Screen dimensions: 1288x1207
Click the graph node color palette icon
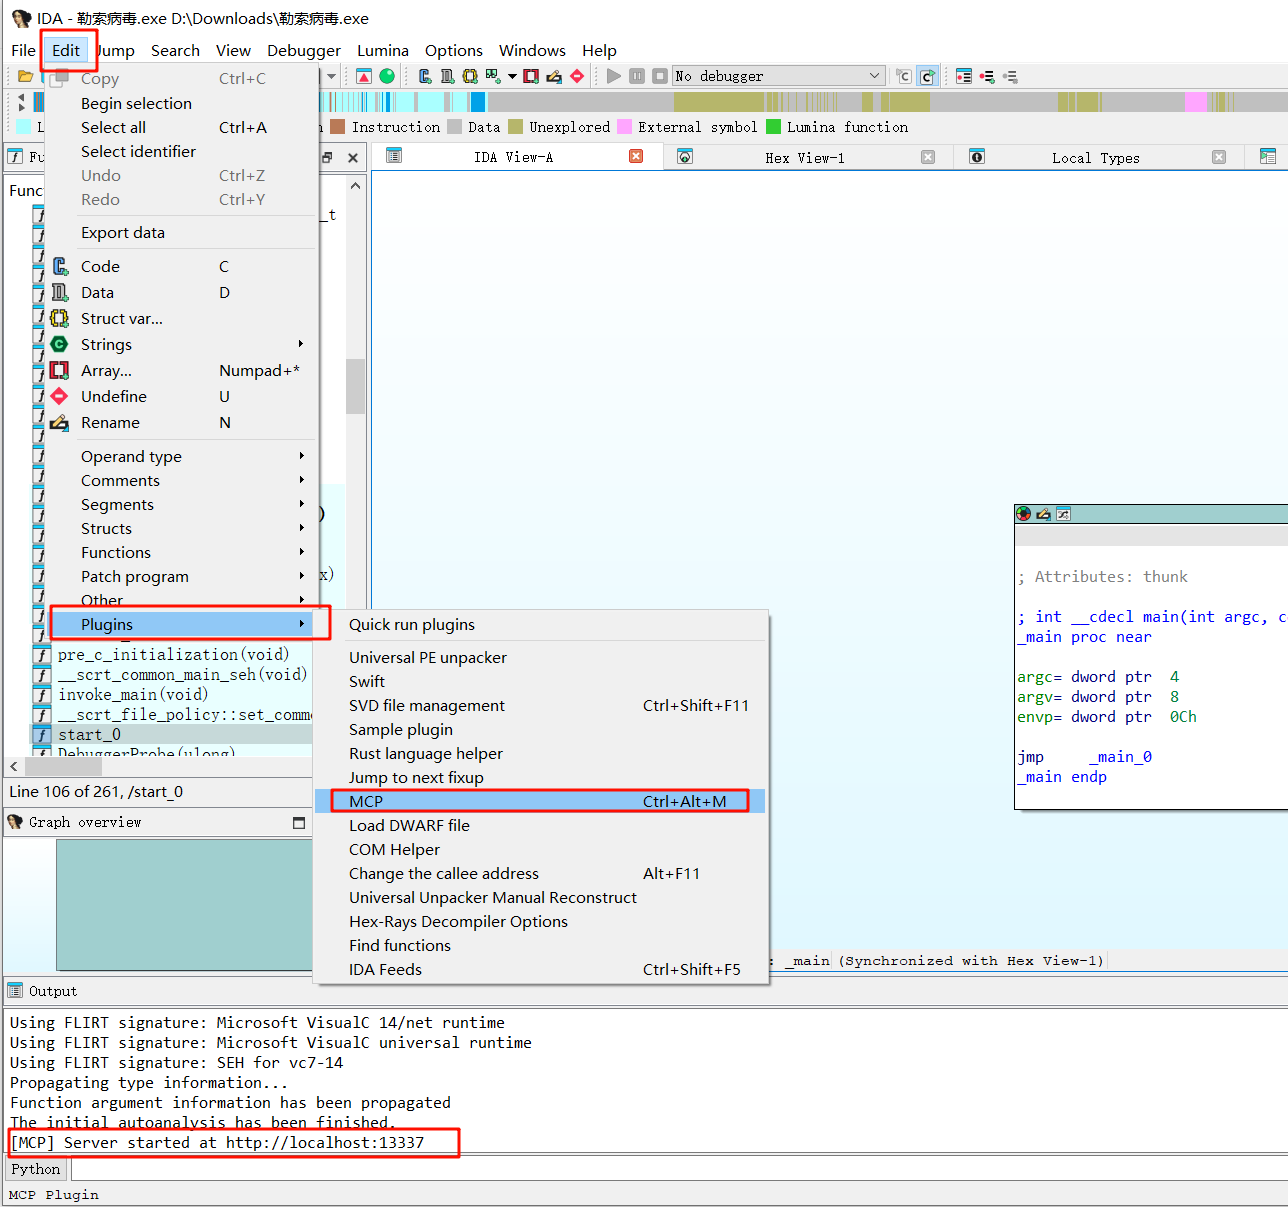point(1024,514)
